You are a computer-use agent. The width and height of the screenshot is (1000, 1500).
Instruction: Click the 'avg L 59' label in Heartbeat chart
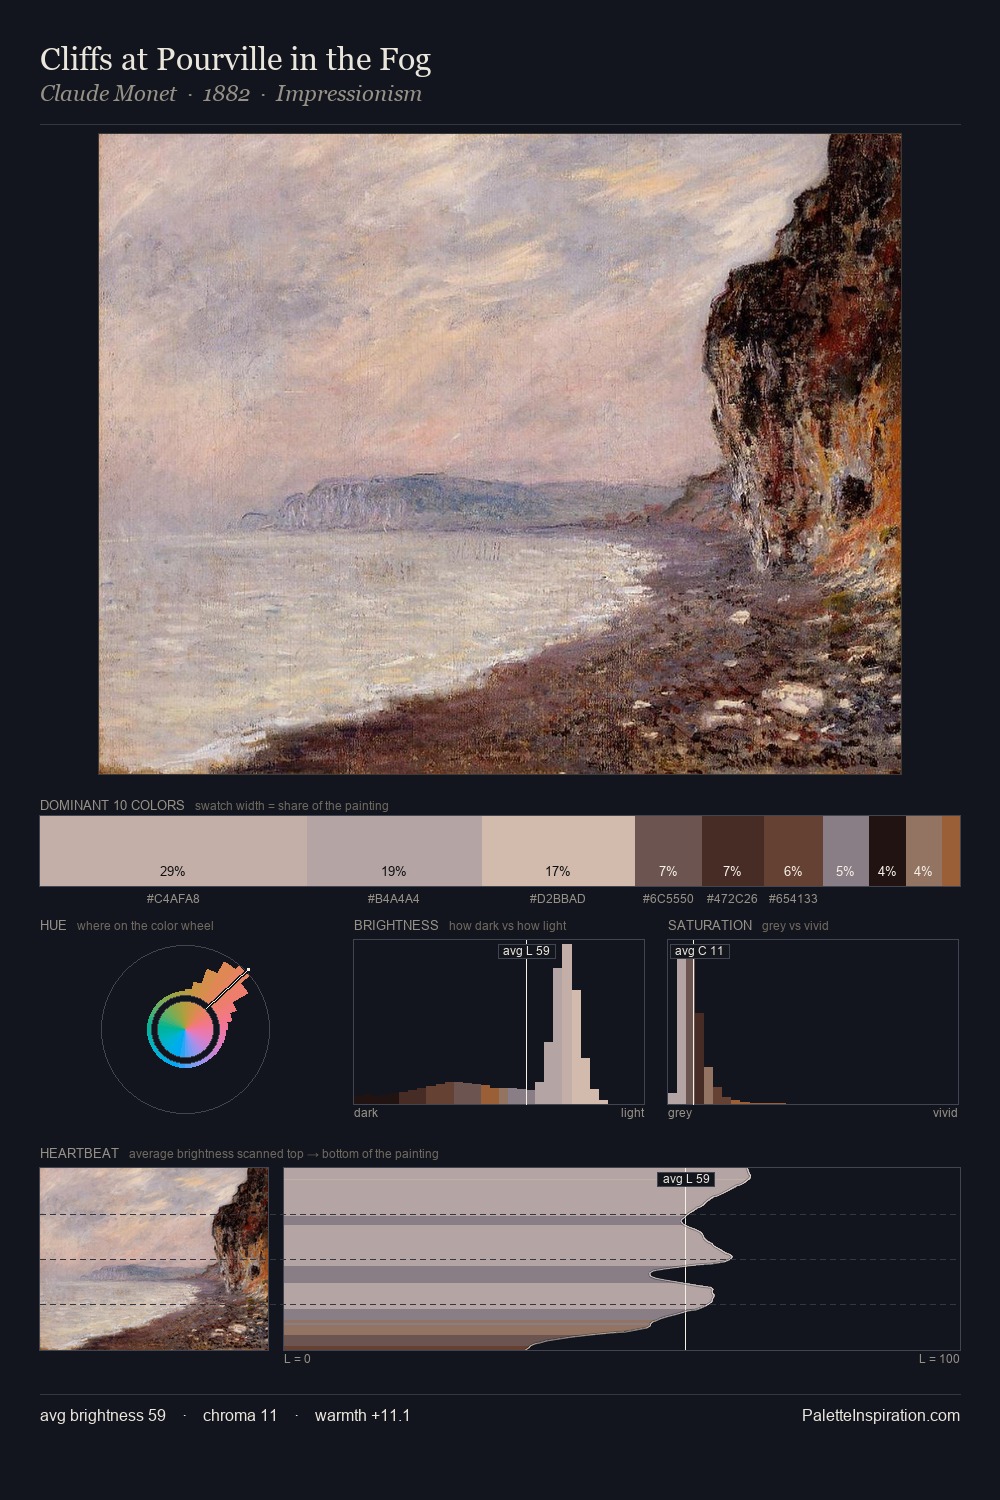(x=686, y=1179)
